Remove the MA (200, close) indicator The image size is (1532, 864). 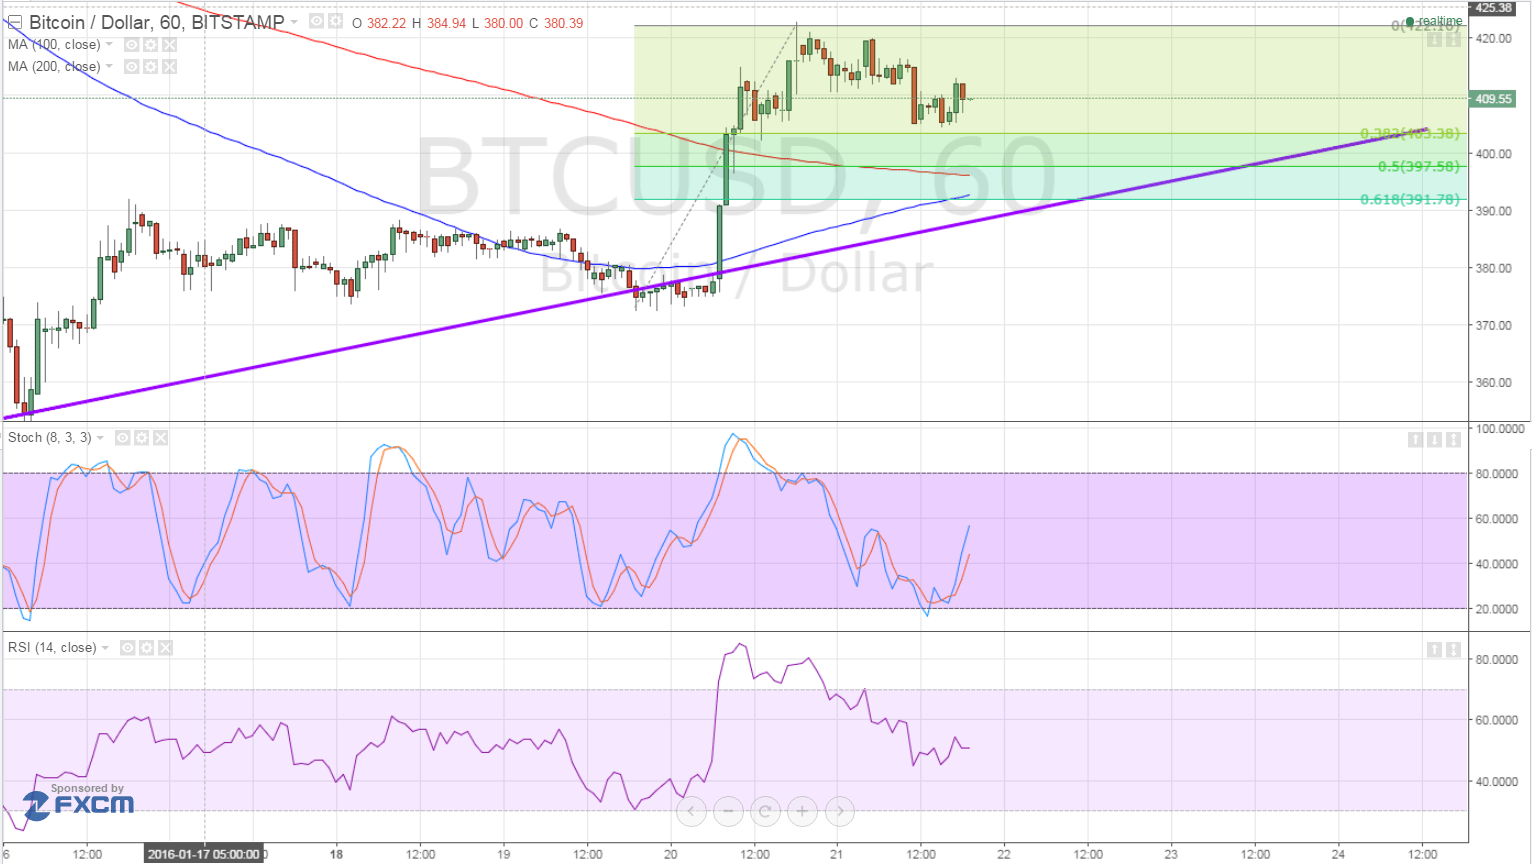coord(169,67)
